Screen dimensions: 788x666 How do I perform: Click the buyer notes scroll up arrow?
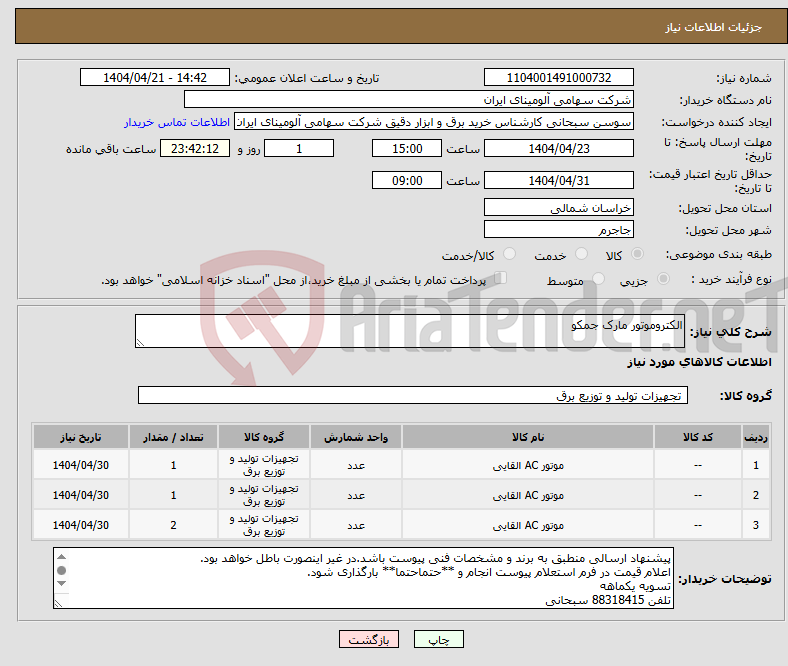click(61, 556)
